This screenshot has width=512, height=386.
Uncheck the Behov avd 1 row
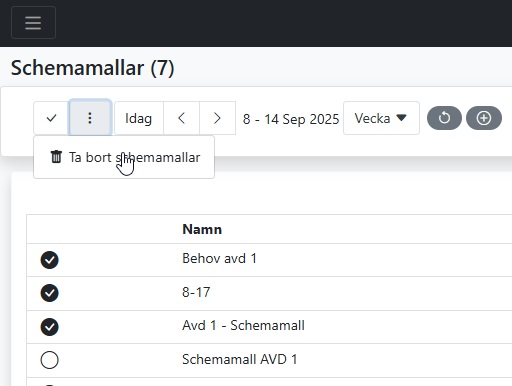coord(49,260)
